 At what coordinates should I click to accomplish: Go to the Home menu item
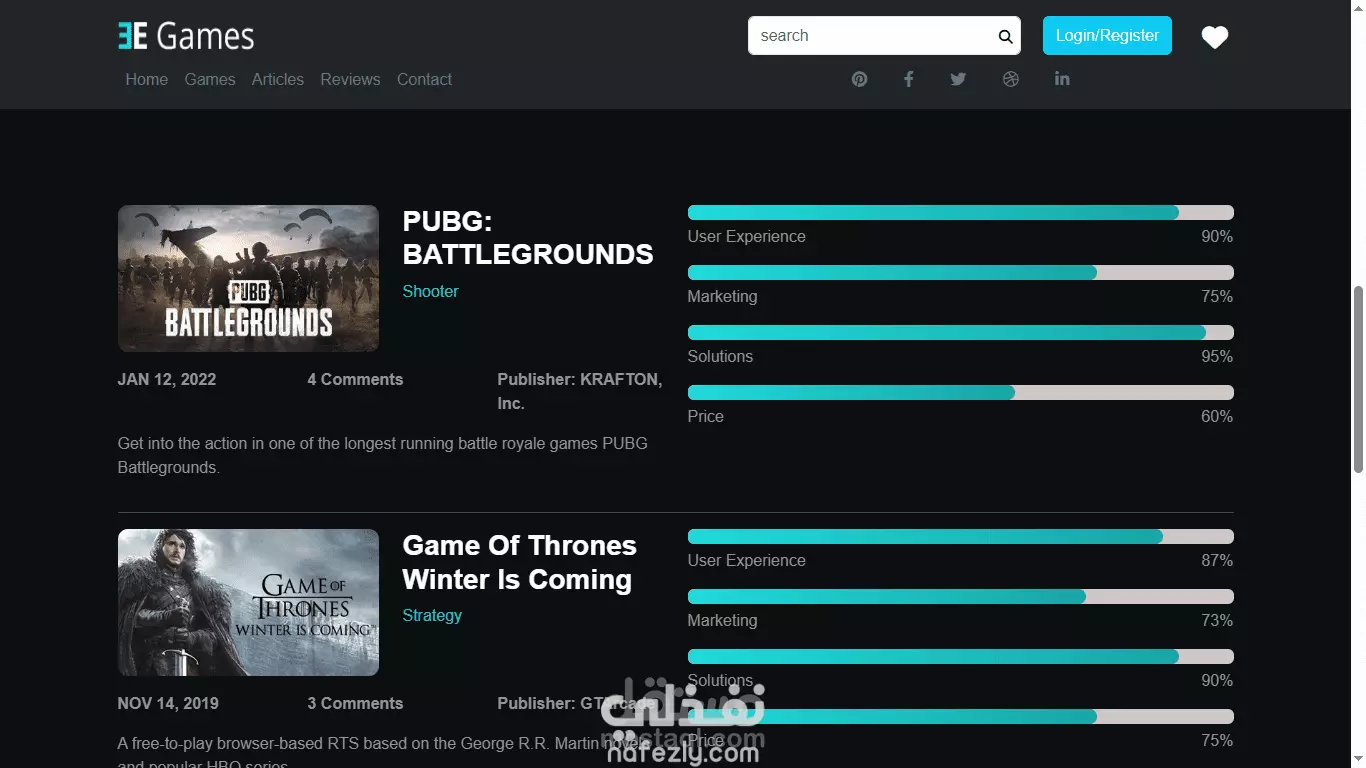point(147,79)
